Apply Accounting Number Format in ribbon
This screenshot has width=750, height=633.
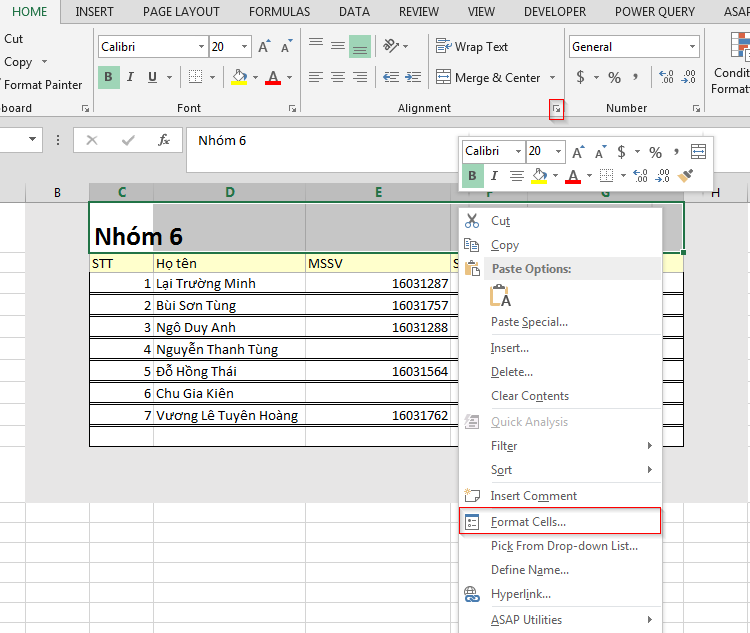pos(580,77)
